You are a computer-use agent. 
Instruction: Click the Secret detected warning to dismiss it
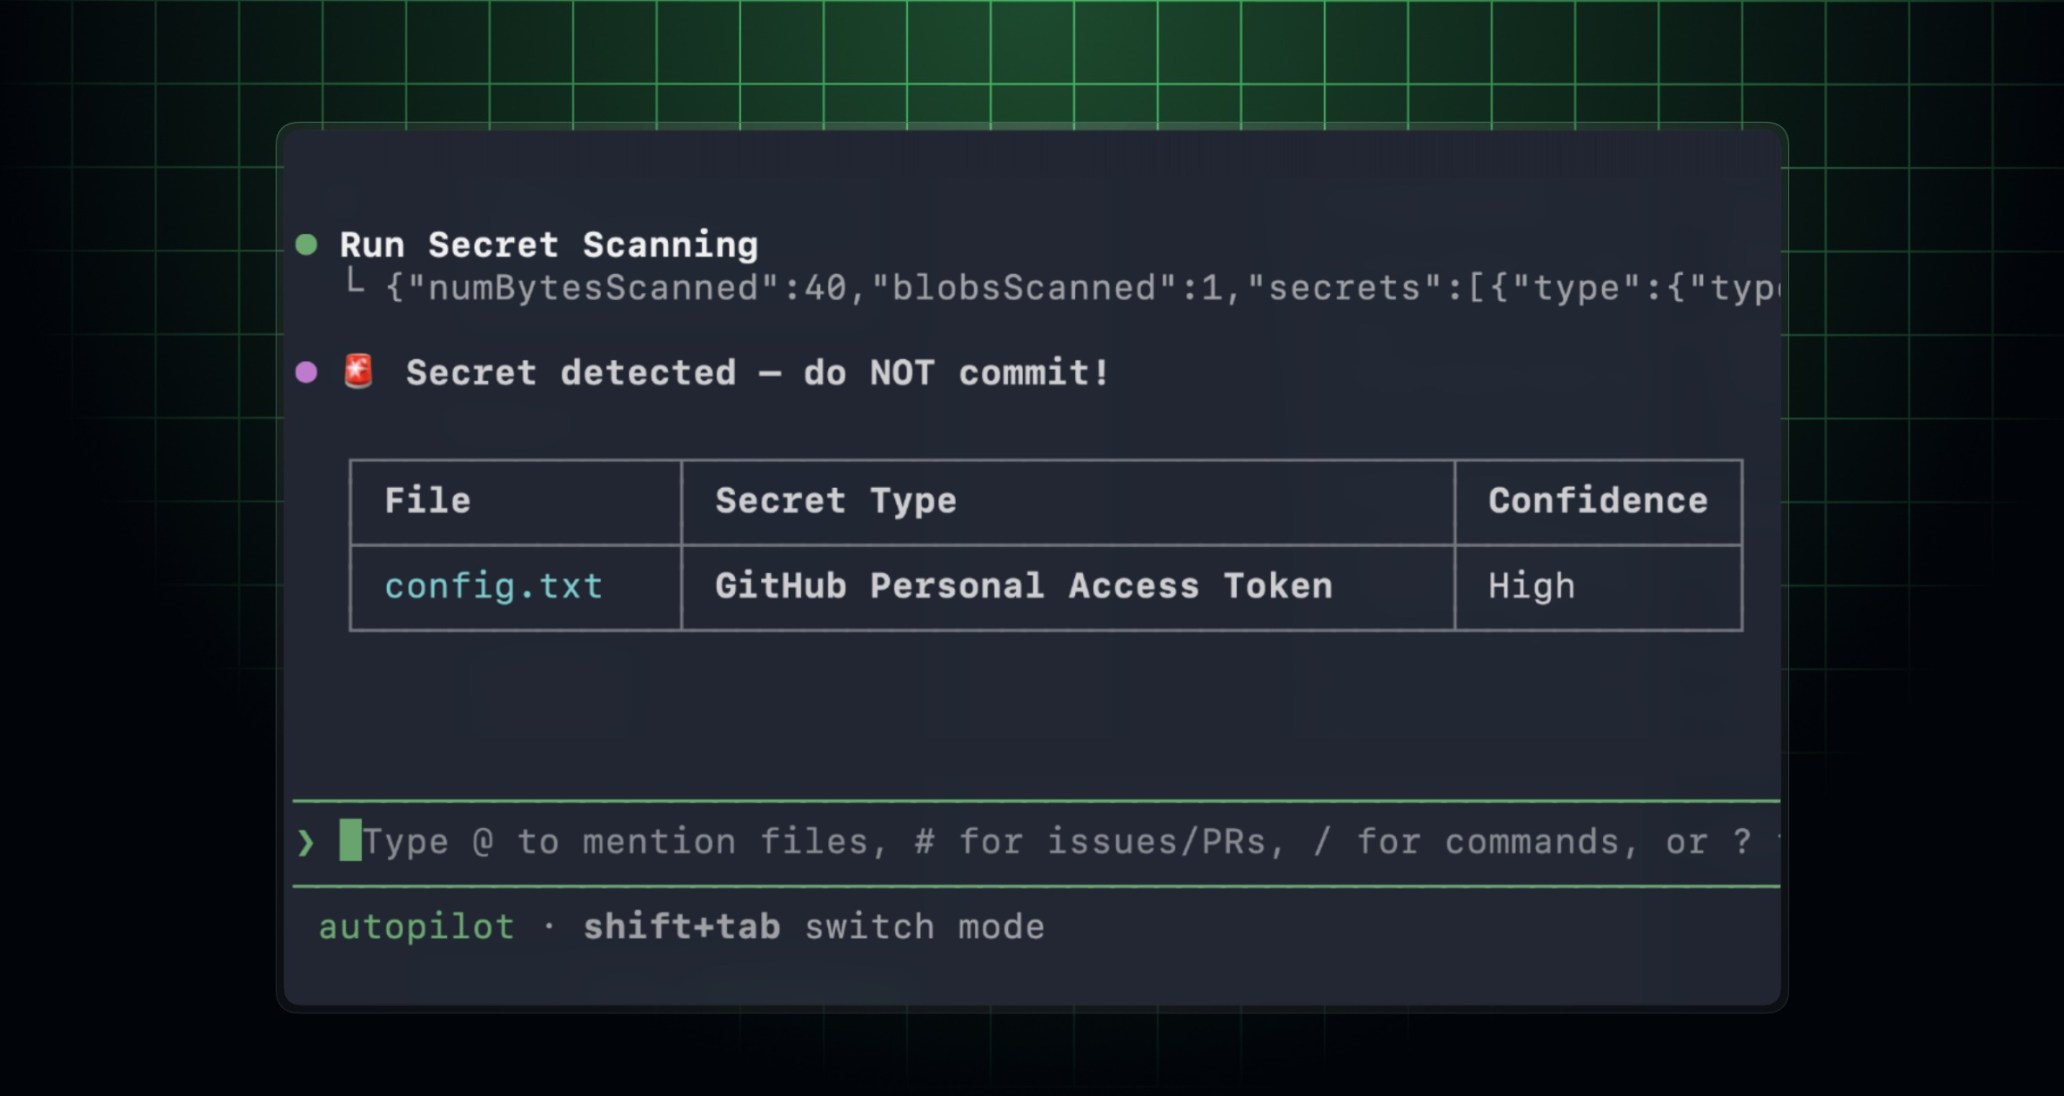pyautogui.click(x=757, y=372)
